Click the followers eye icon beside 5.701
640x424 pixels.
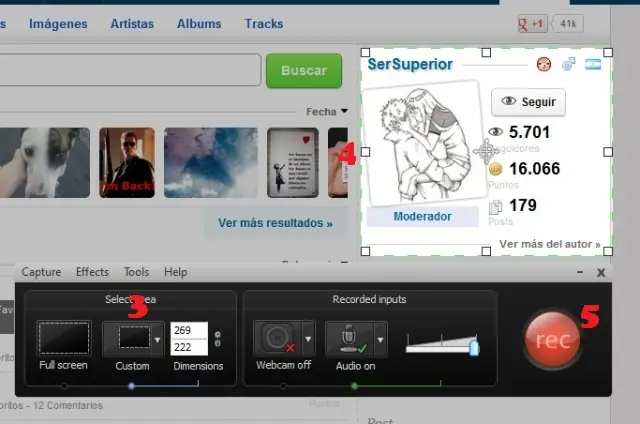pos(496,132)
